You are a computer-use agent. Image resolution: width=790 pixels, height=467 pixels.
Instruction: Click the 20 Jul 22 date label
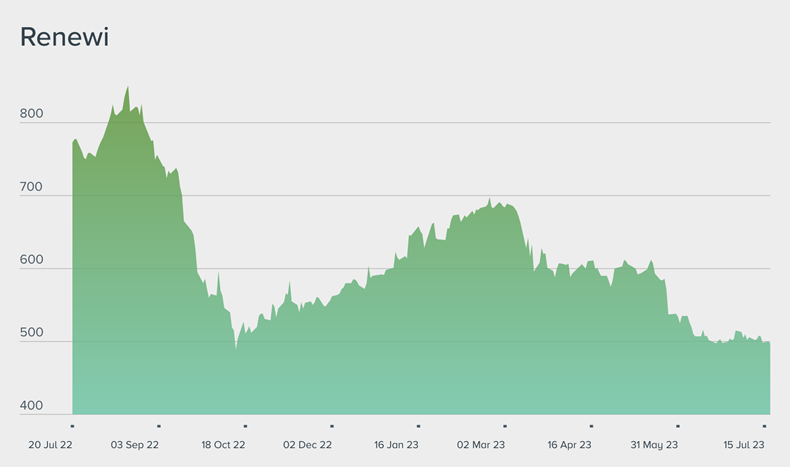49,445
